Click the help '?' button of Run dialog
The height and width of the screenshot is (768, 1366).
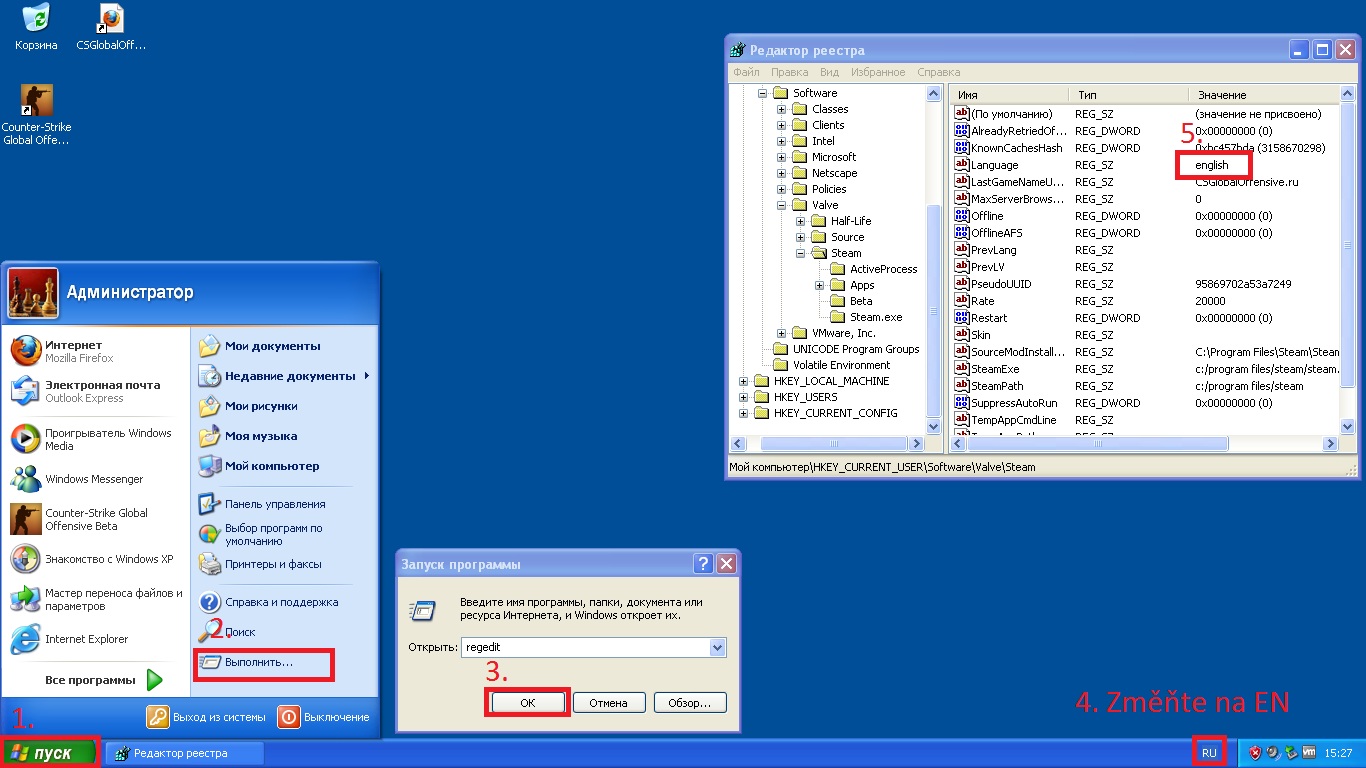coord(704,564)
